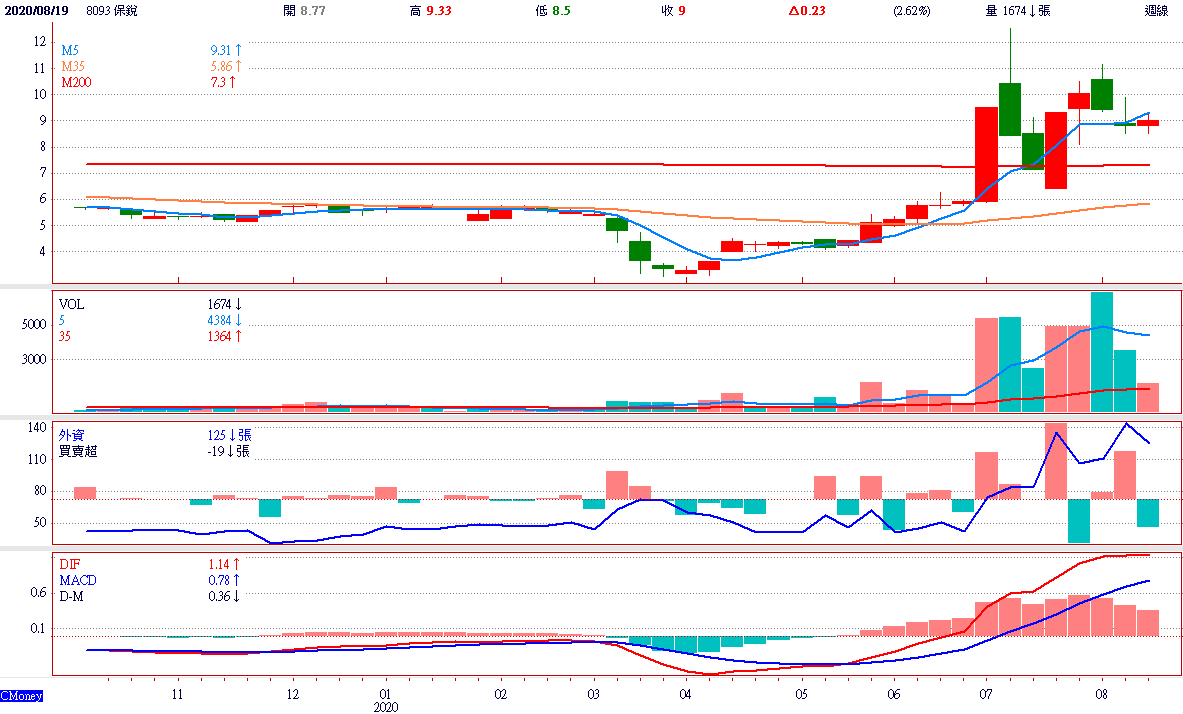
Task: Select the D-M histogram label
Action: (x=72, y=596)
